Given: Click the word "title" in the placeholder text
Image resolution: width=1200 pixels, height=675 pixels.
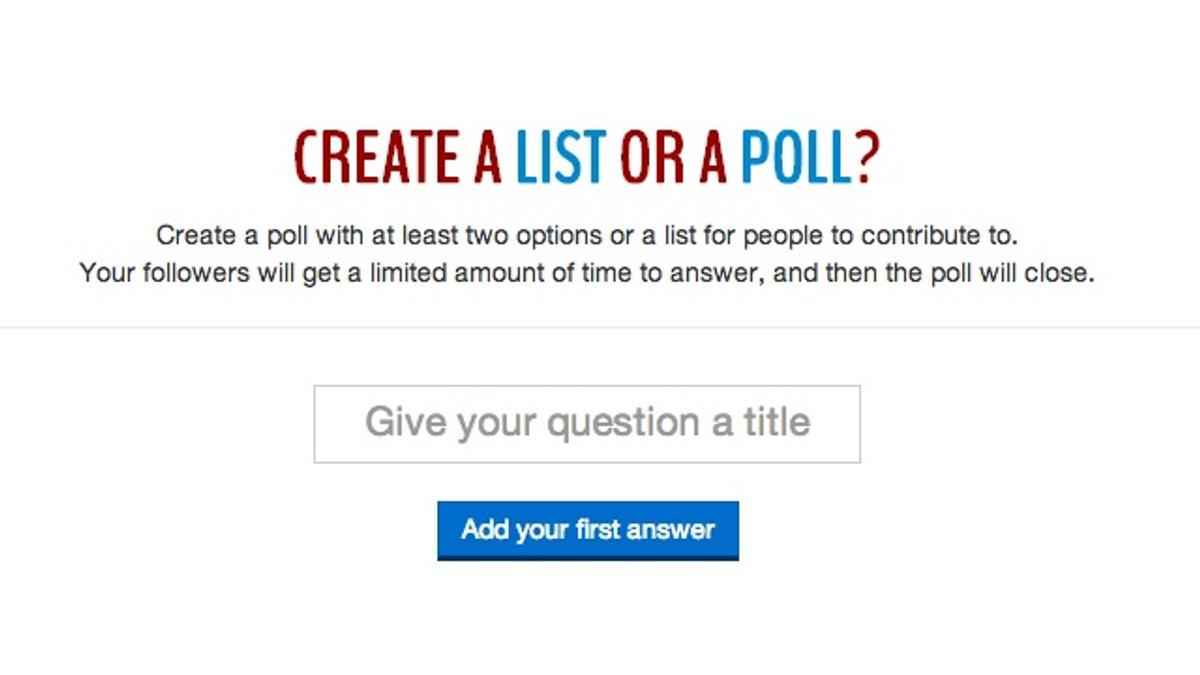Looking at the screenshot, I should pos(776,423).
